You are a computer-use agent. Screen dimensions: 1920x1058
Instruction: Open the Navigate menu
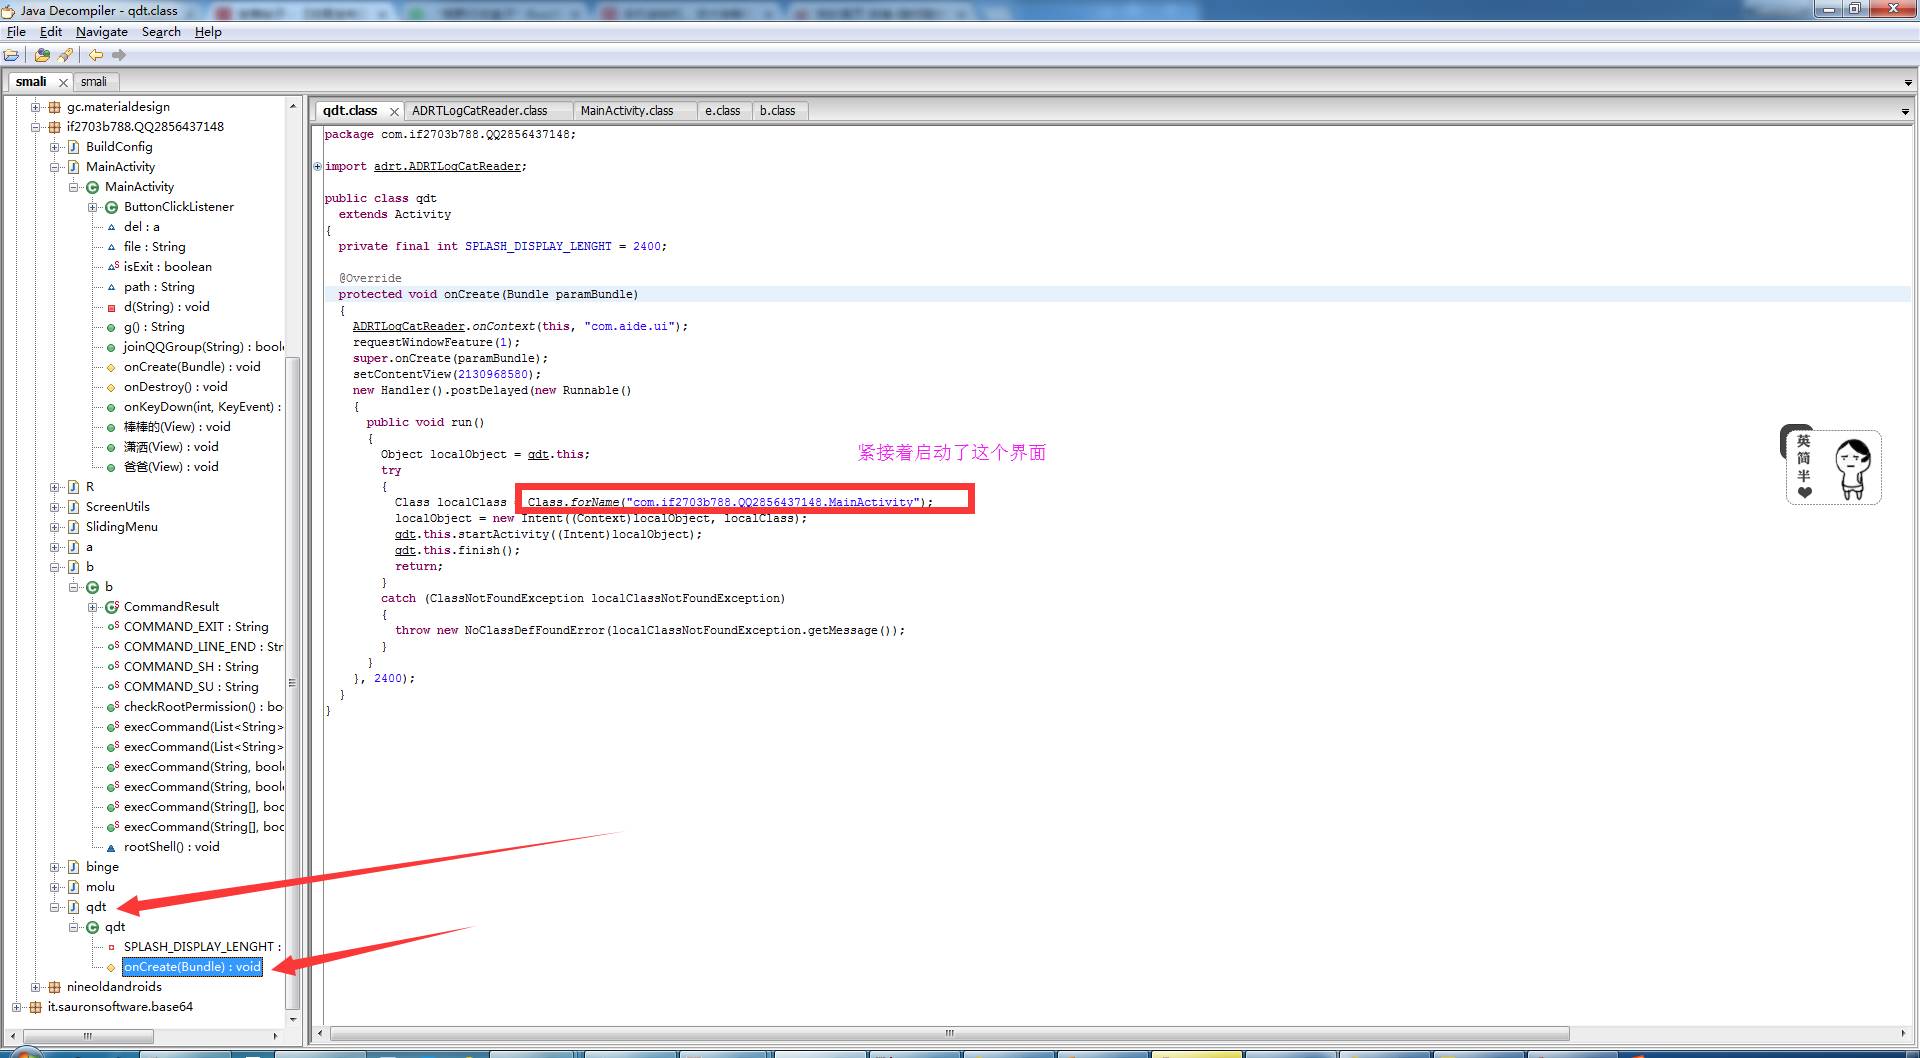[101, 32]
